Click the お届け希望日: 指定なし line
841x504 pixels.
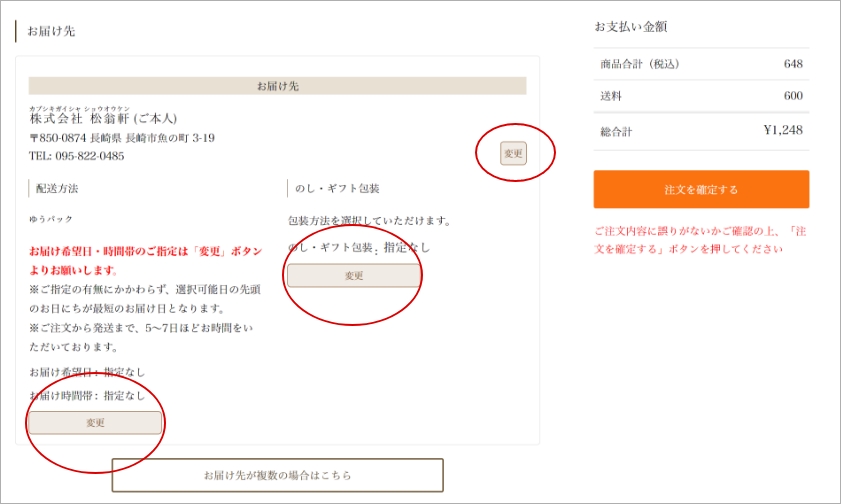point(87,372)
